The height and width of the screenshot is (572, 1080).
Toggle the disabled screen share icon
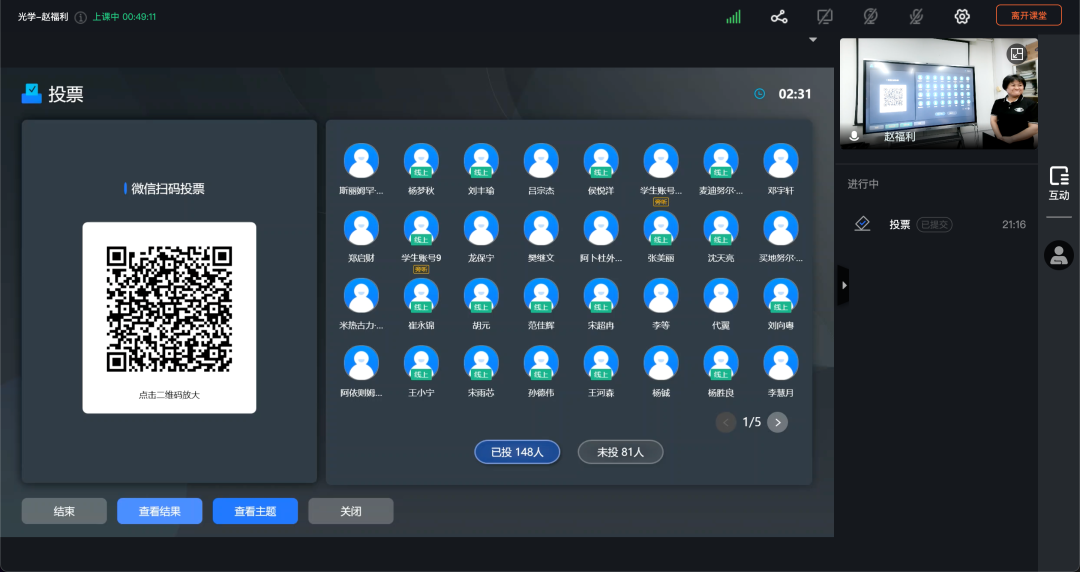coord(824,16)
